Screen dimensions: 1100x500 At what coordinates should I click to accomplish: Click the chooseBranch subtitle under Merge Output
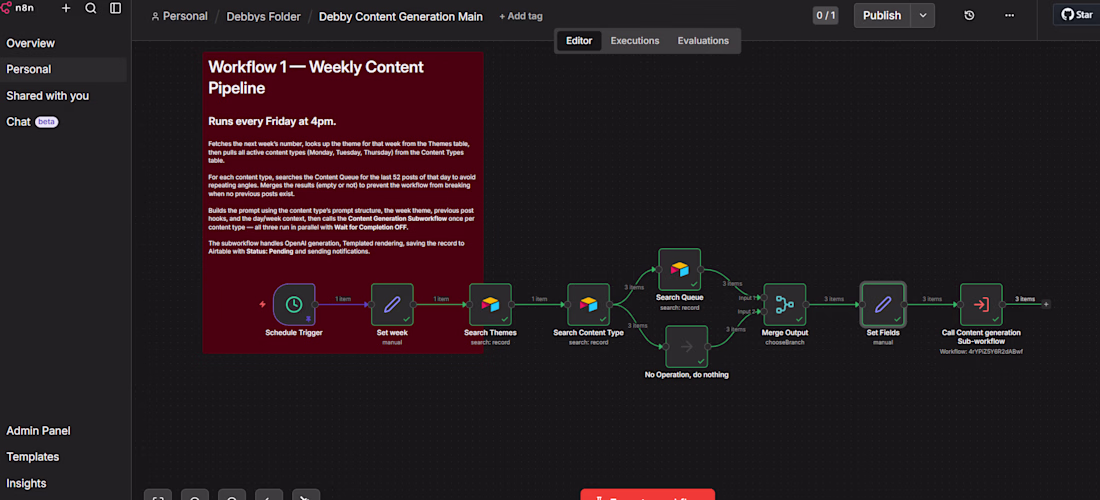(785, 343)
